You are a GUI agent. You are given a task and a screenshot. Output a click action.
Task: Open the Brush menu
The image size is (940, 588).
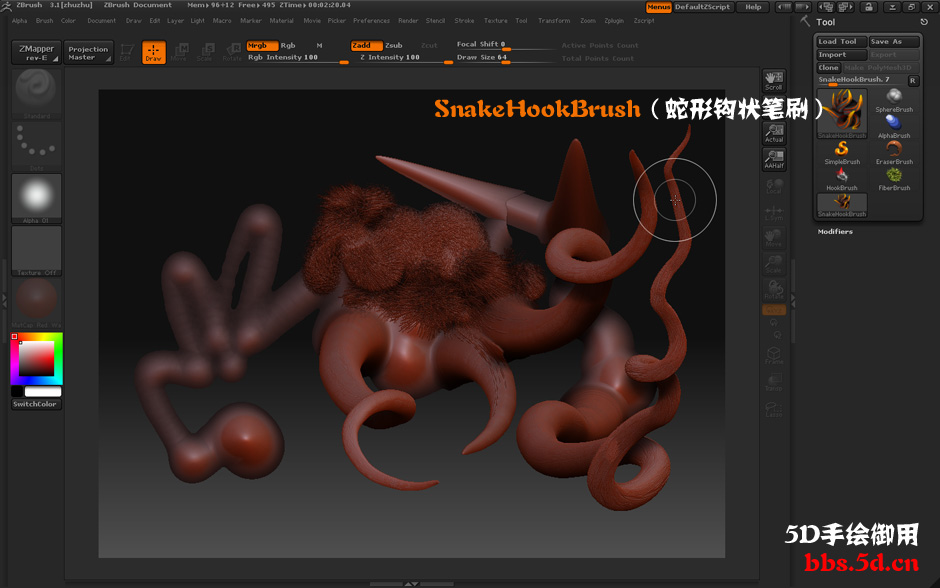pyautogui.click(x=44, y=20)
